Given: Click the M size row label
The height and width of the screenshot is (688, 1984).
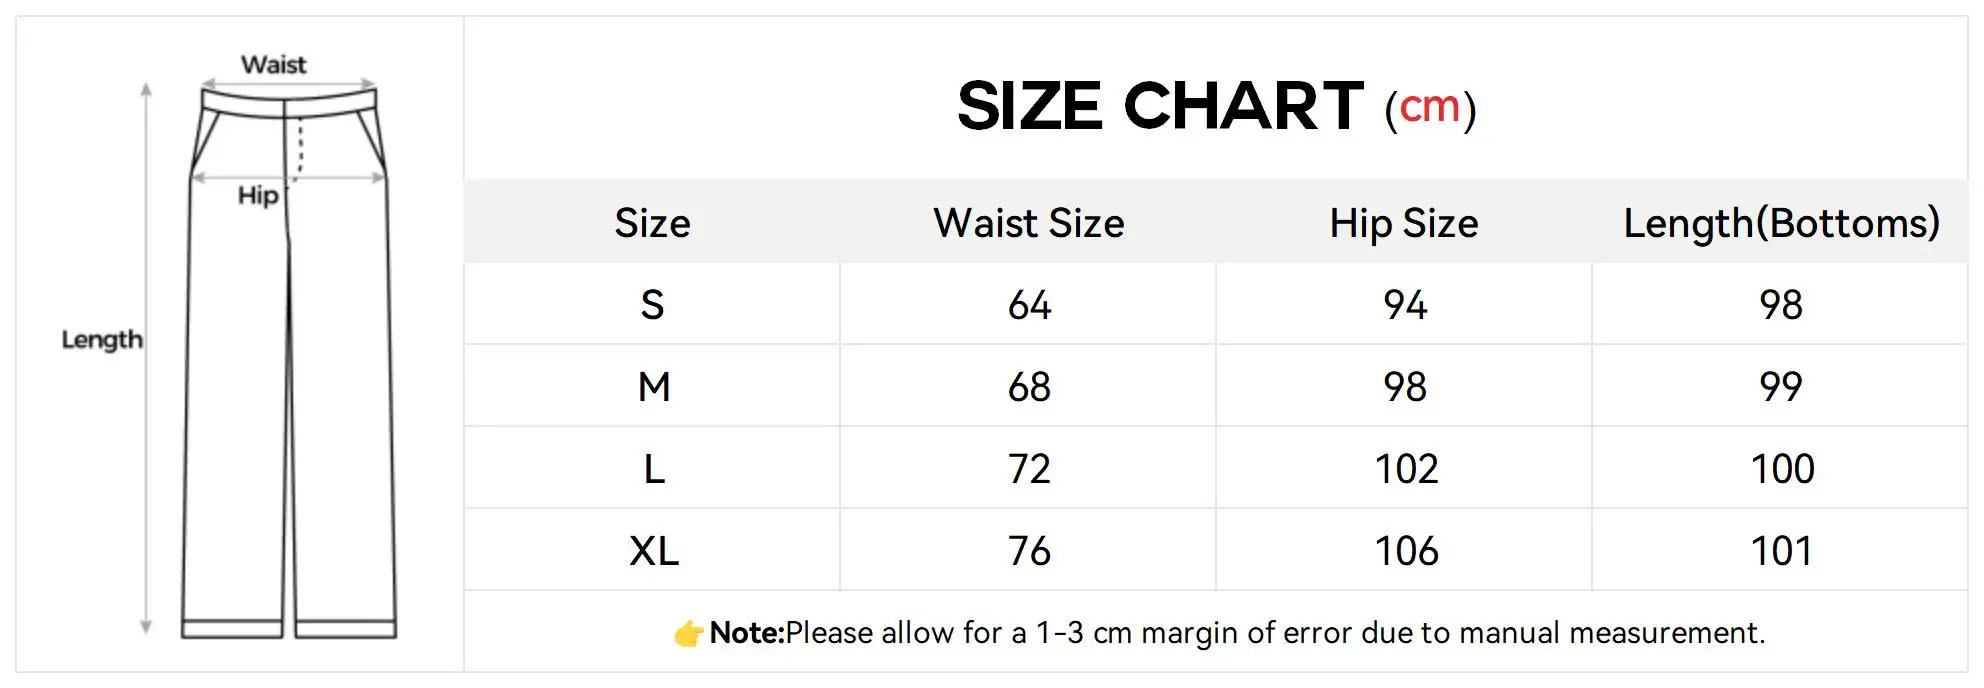Looking at the screenshot, I should click(654, 387).
